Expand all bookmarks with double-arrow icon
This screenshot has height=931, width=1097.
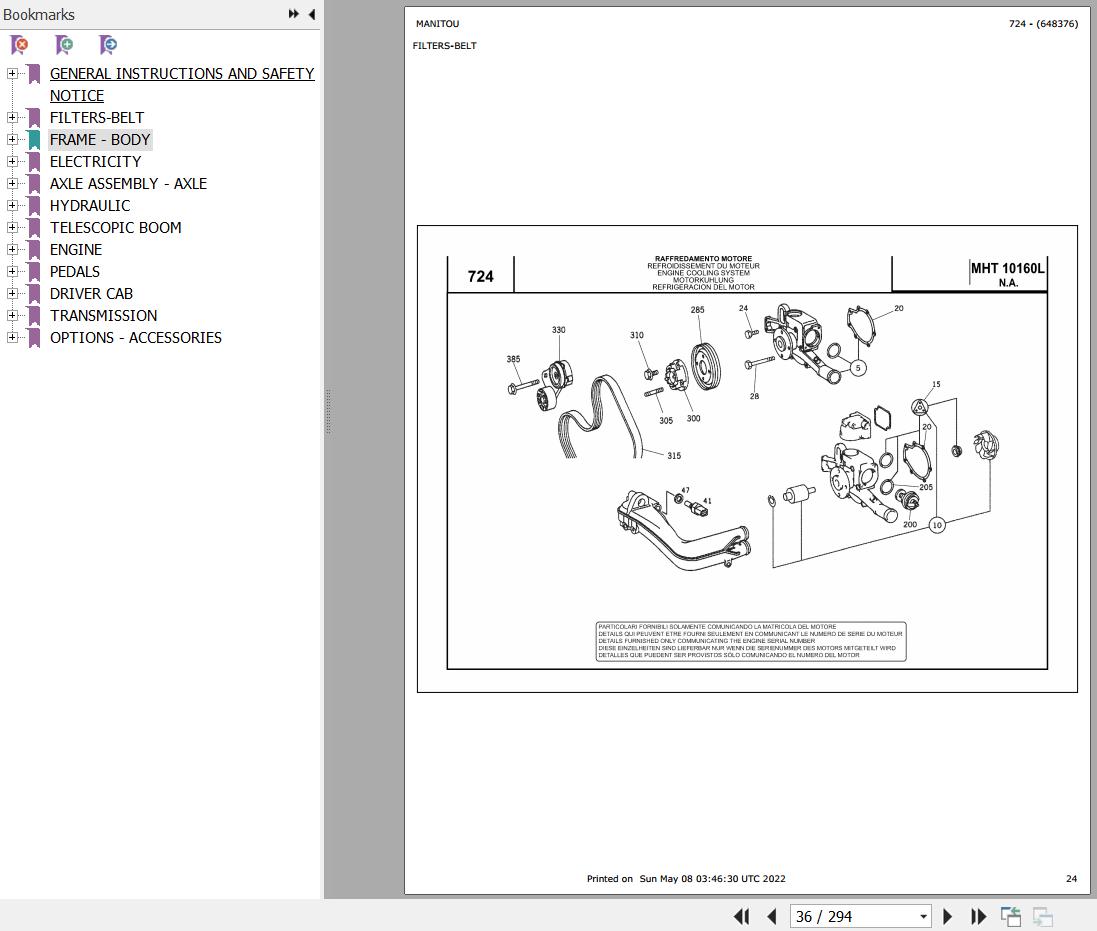pos(294,14)
